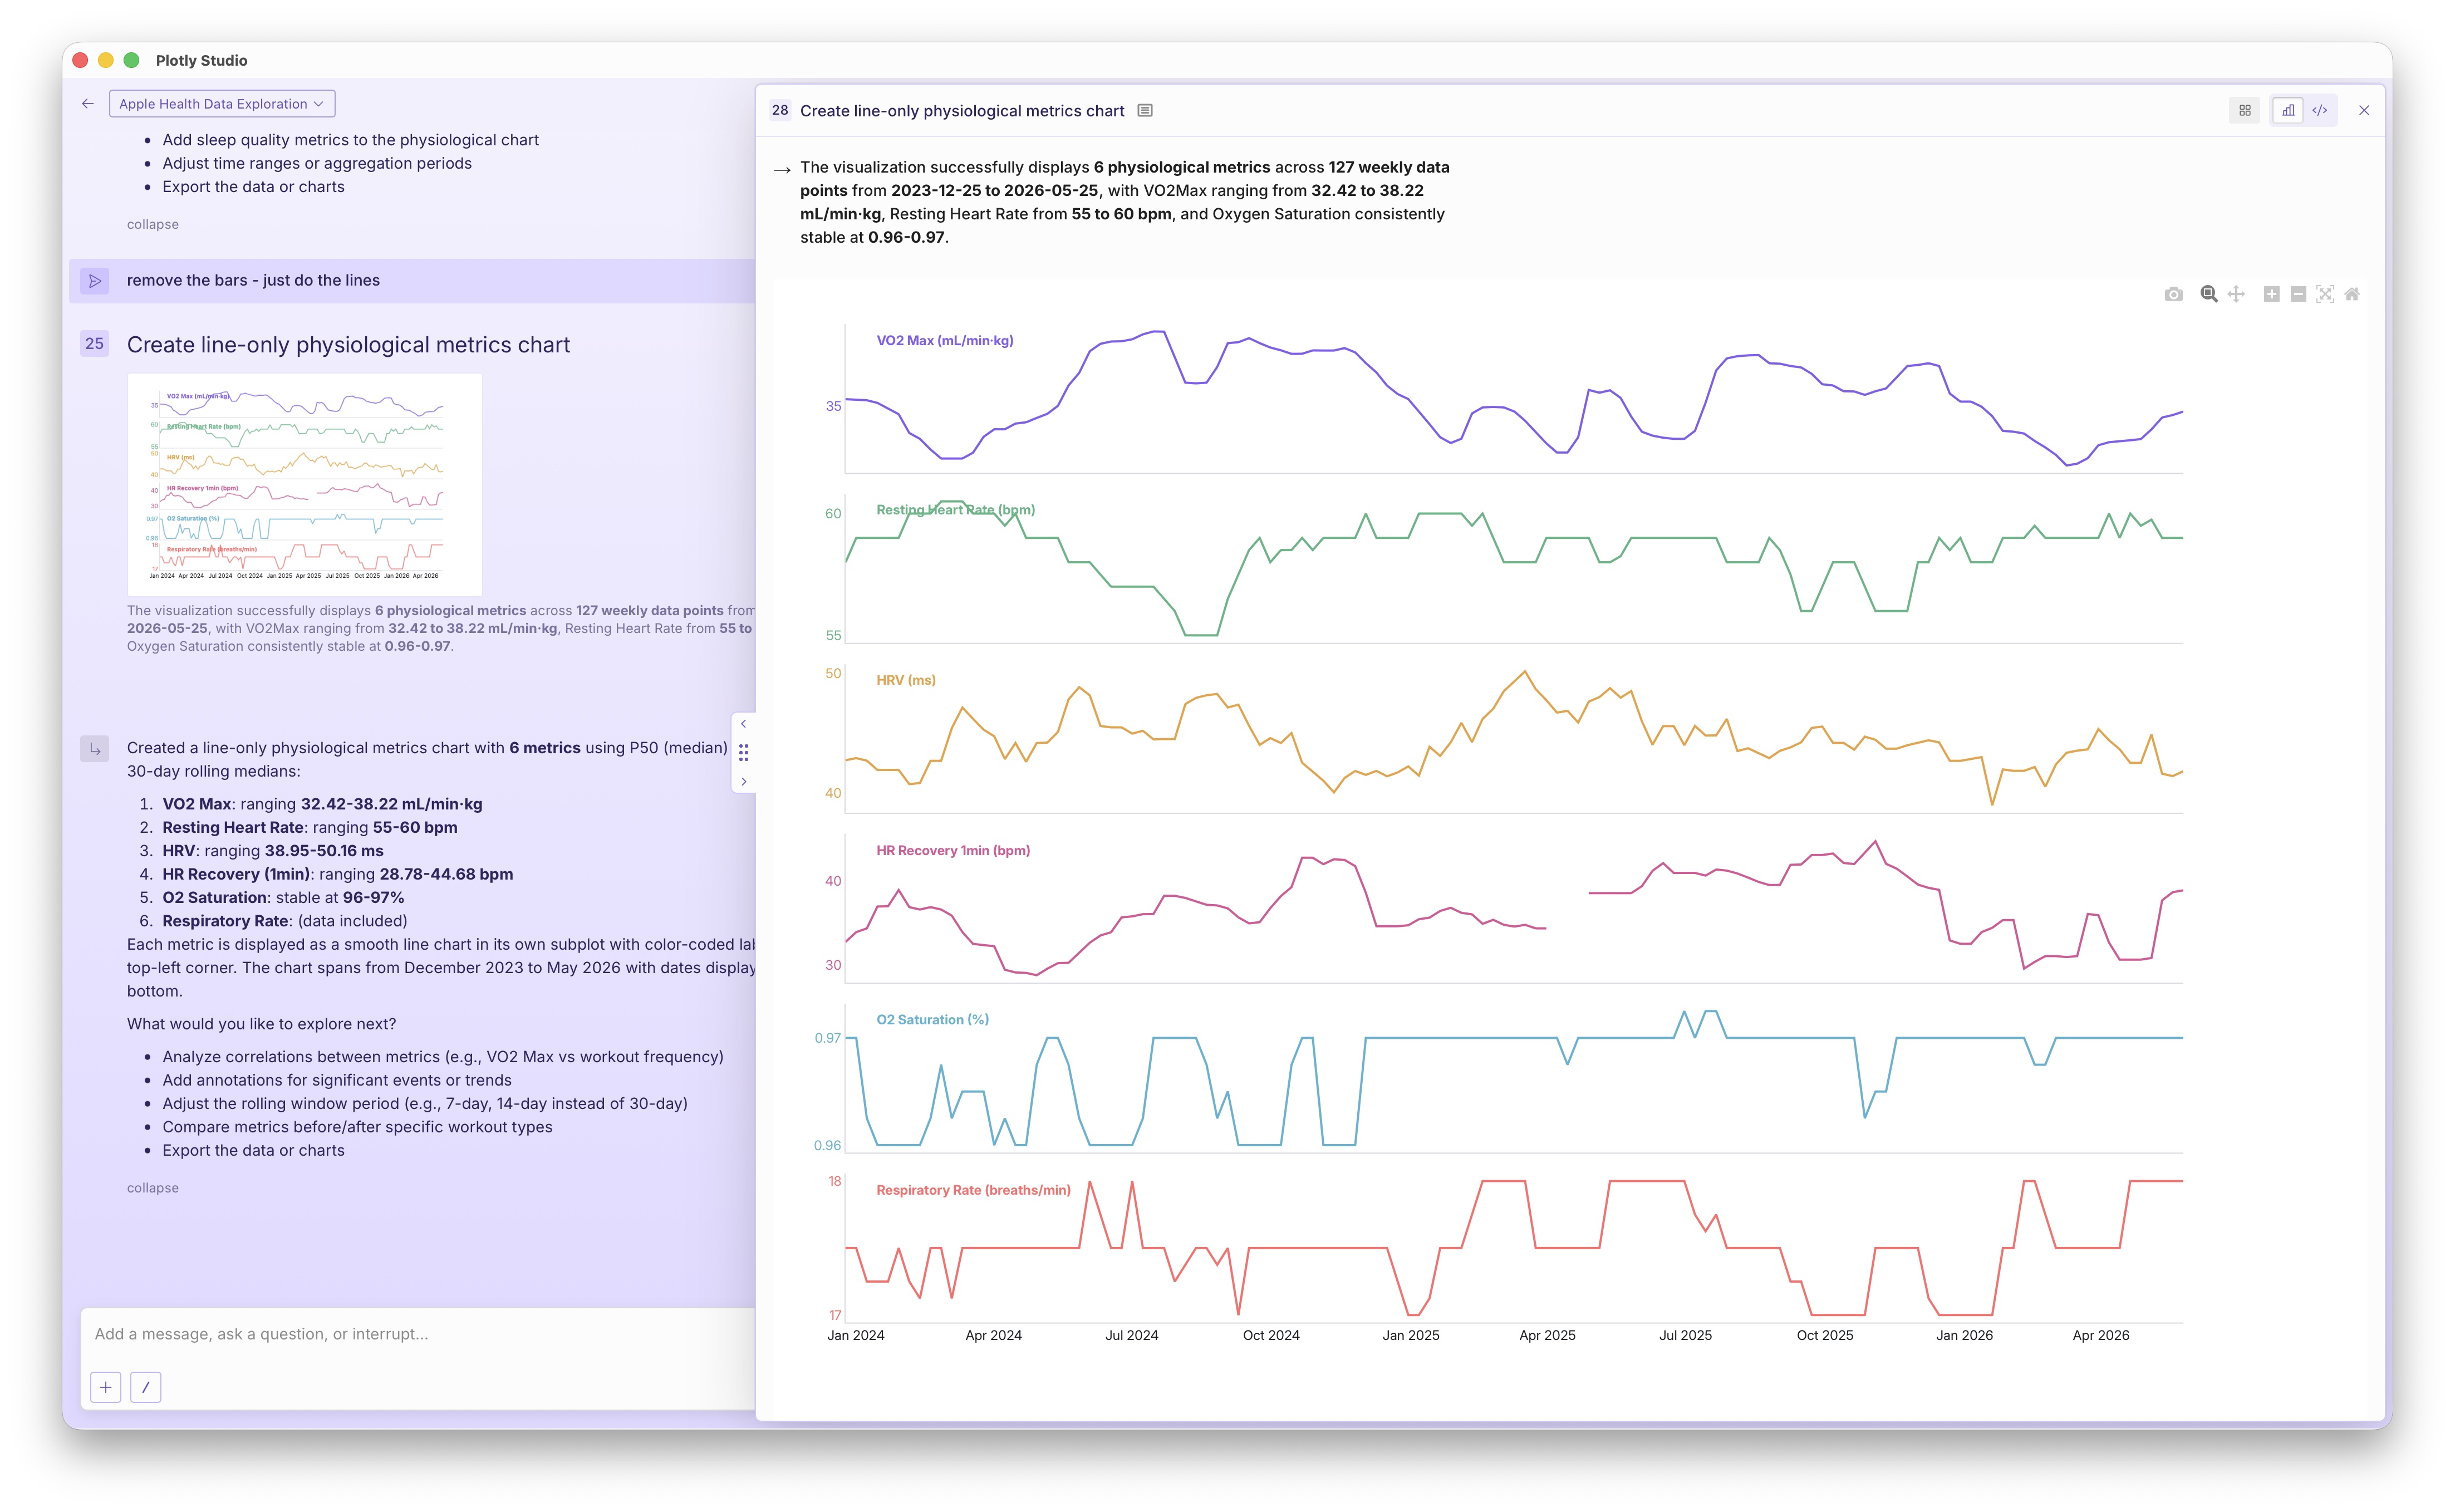Open the step 25 chart thumbnail

click(x=305, y=485)
